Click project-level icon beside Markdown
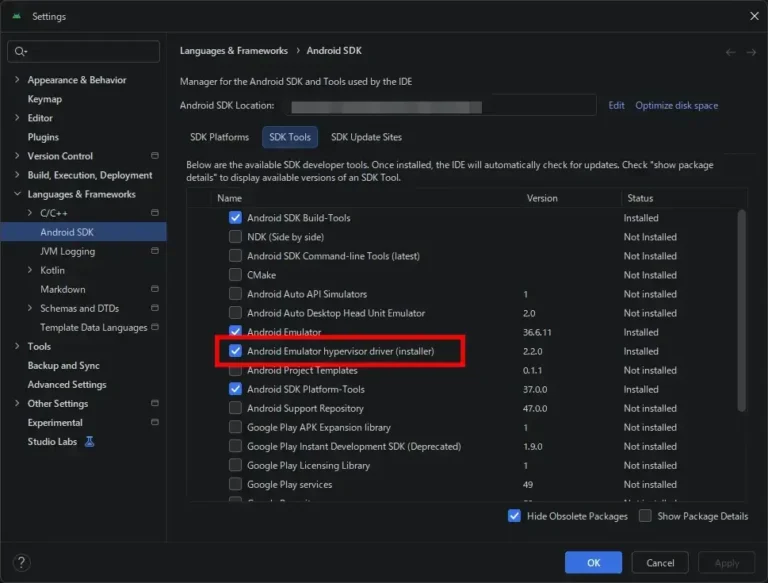Screen dimensions: 768x583 pos(155,289)
